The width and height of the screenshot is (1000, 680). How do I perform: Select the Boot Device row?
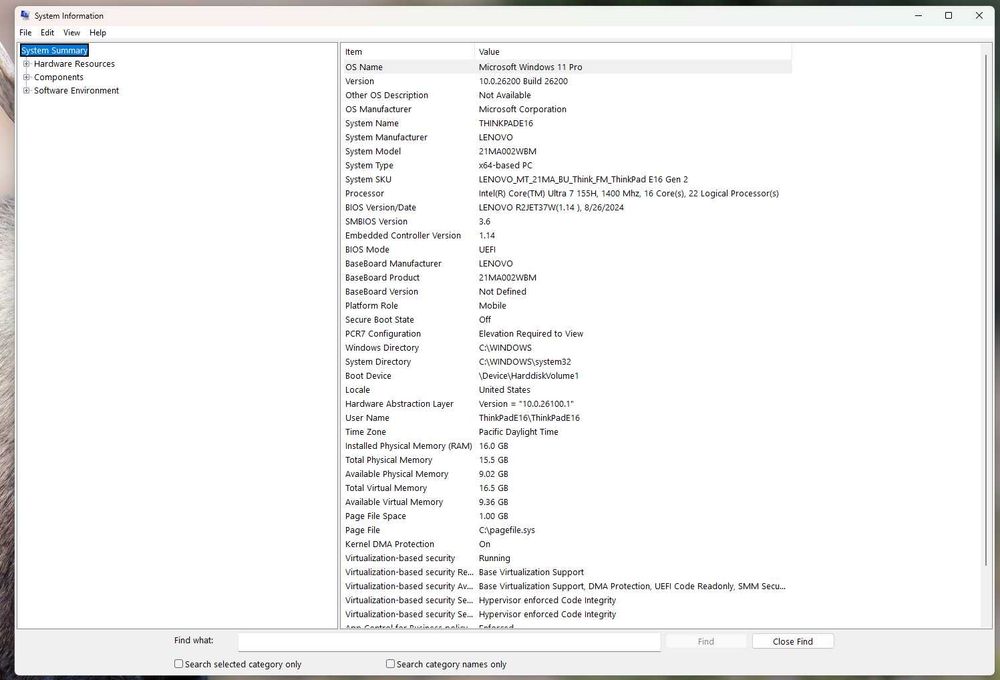pyautogui.click(x=566, y=376)
